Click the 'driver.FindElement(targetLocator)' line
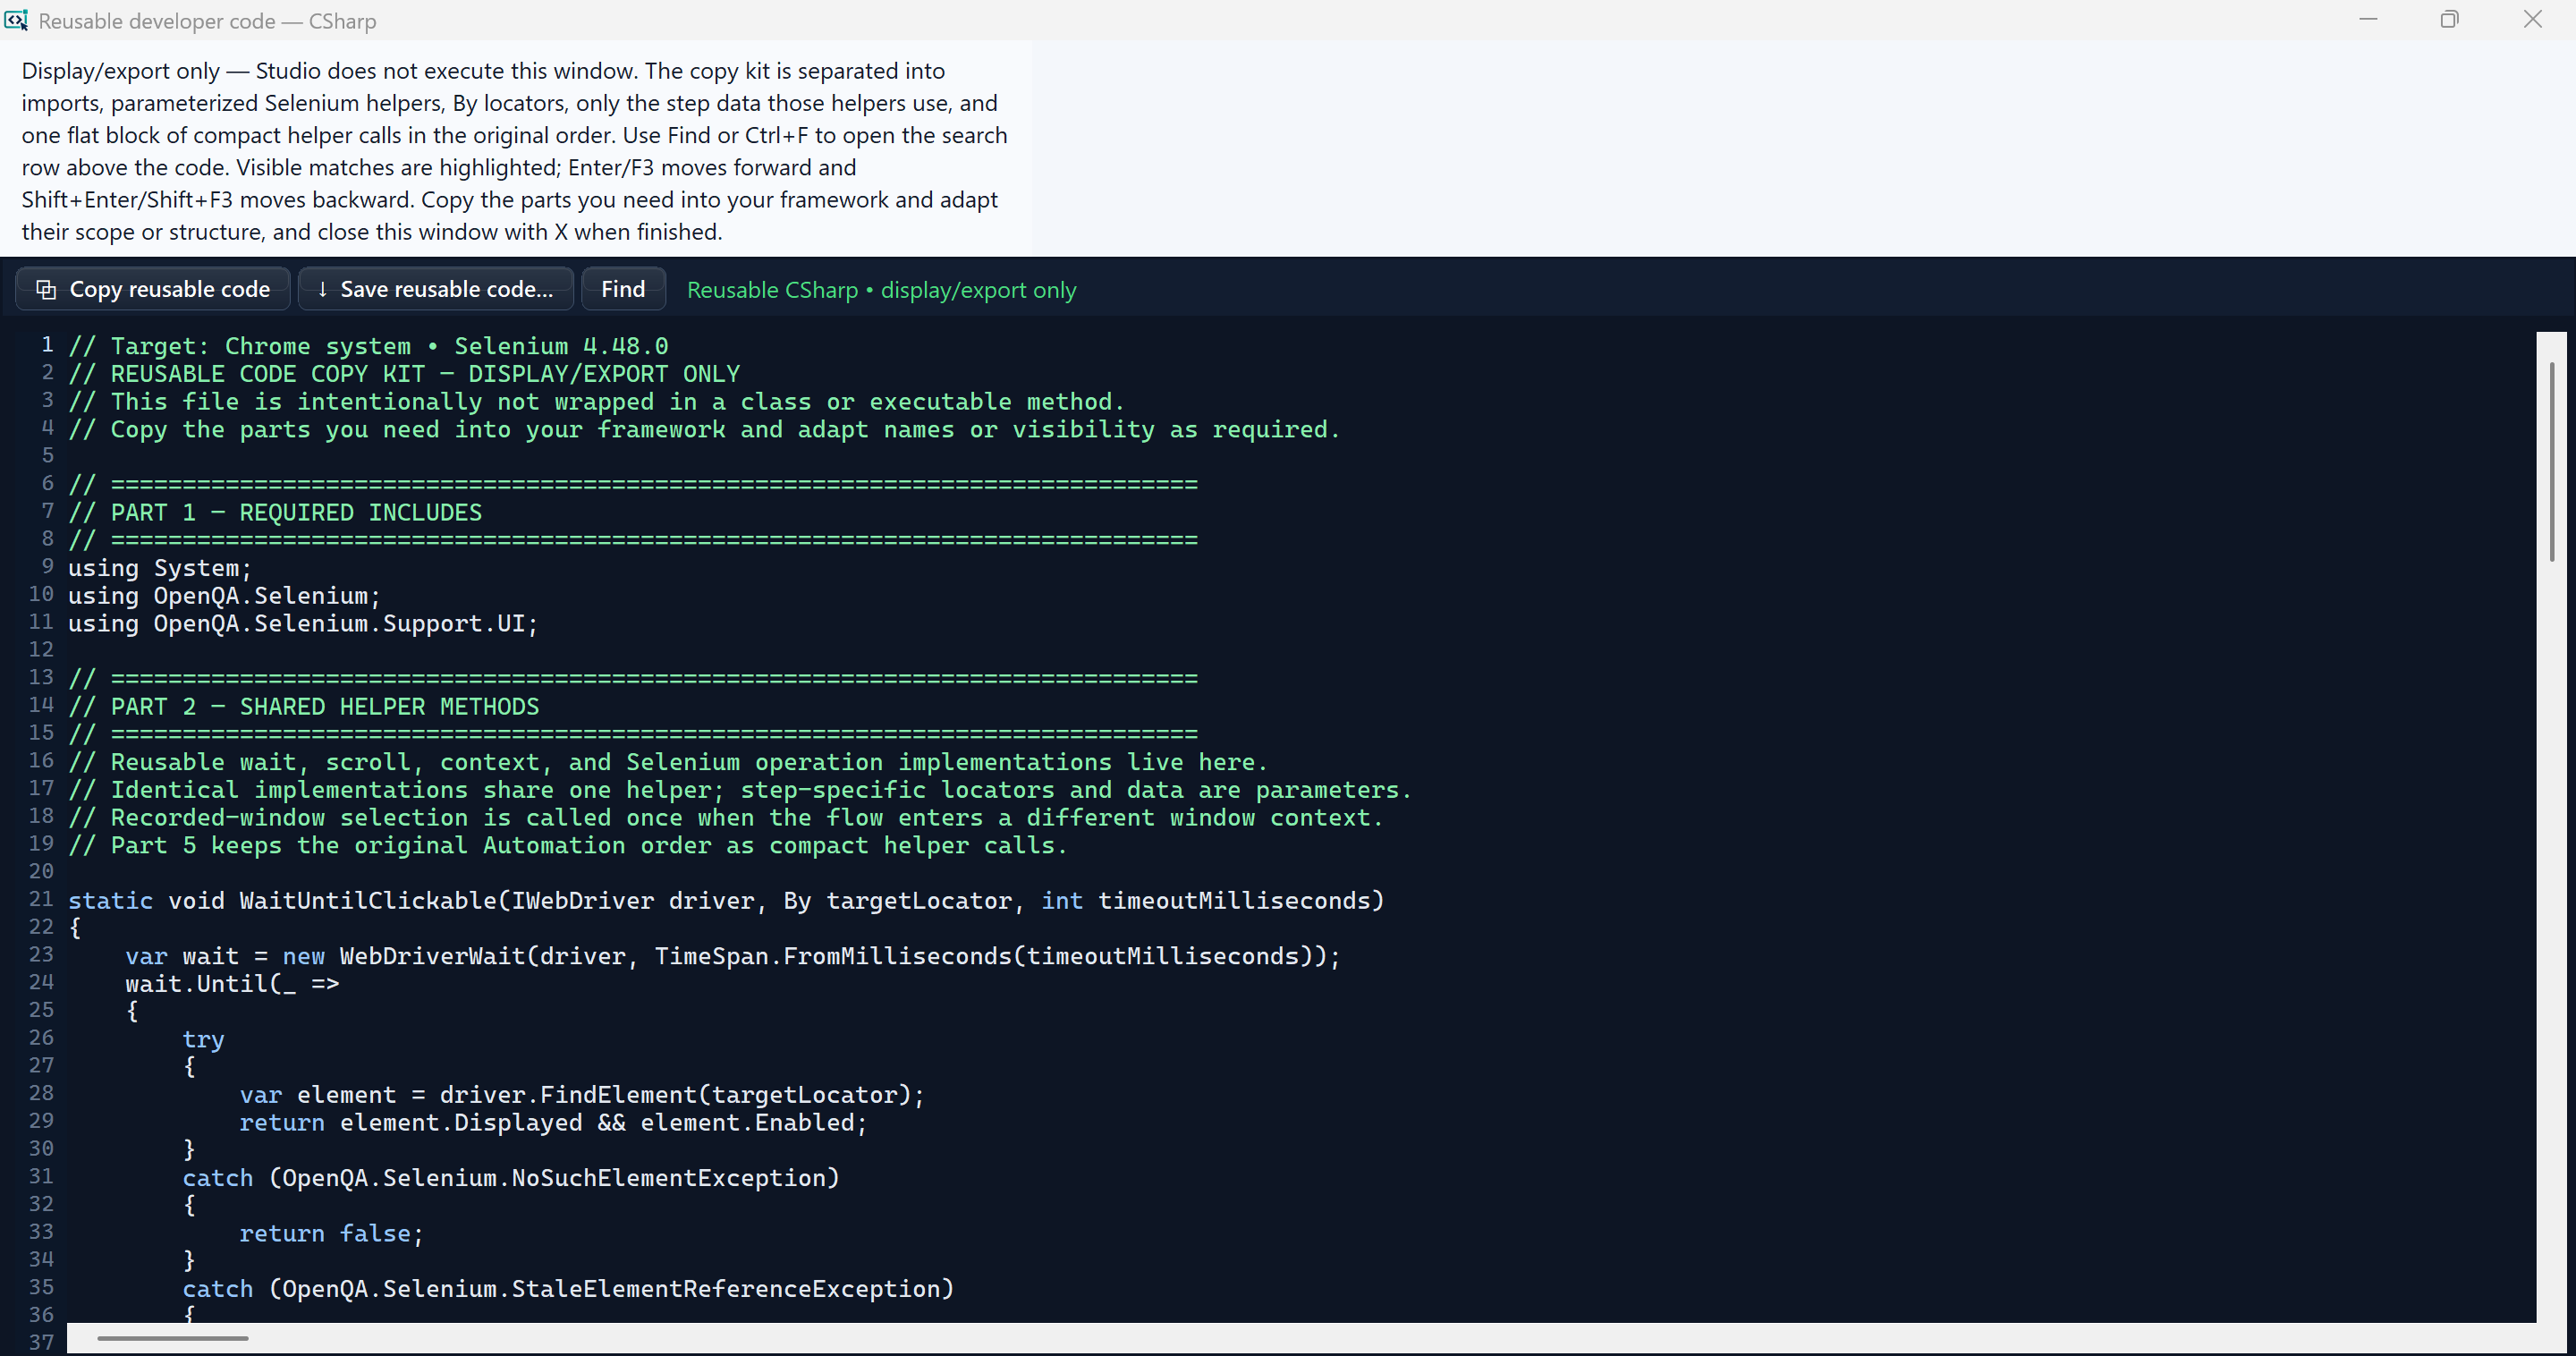This screenshot has height=1356, width=2576. [582, 1095]
